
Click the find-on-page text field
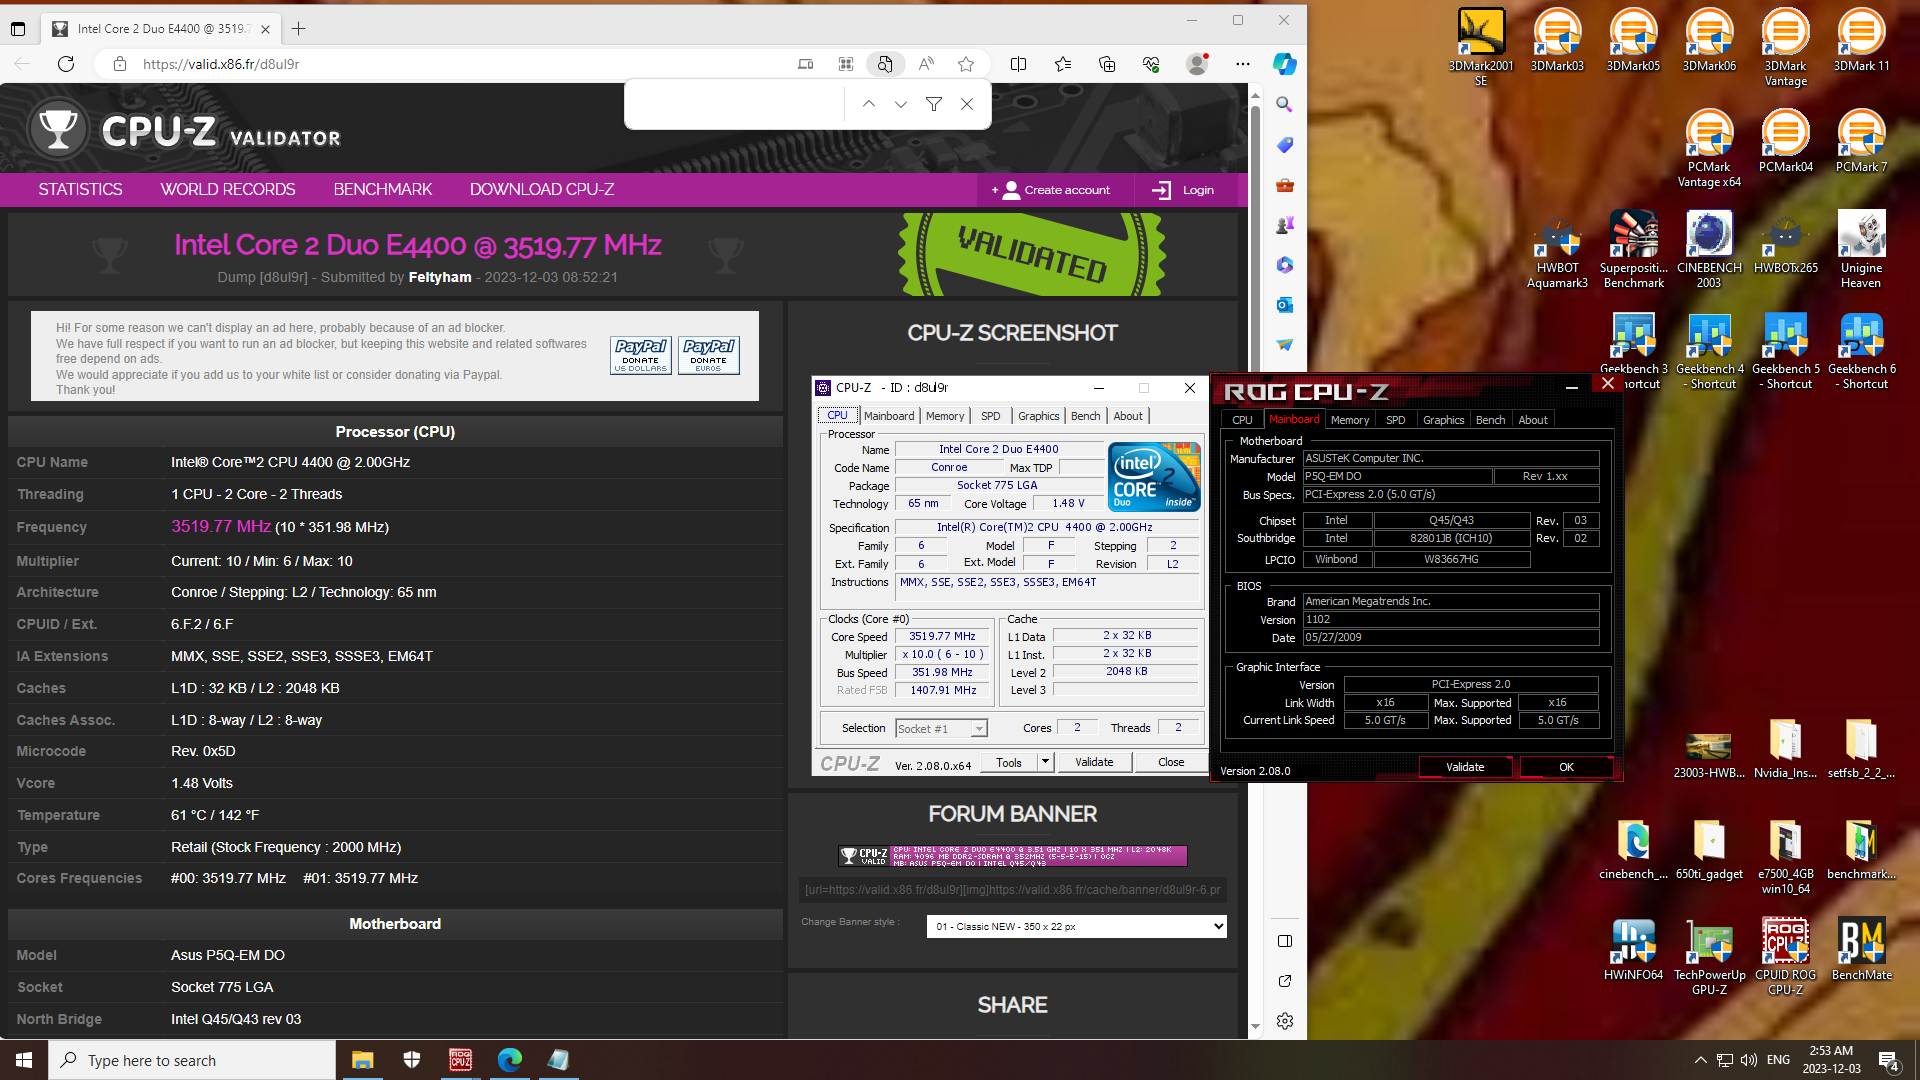click(x=736, y=104)
